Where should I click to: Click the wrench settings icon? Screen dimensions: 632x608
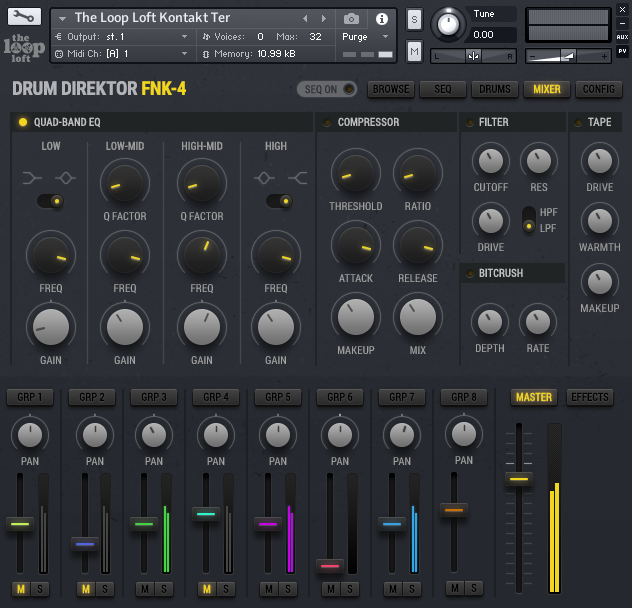tap(25, 18)
